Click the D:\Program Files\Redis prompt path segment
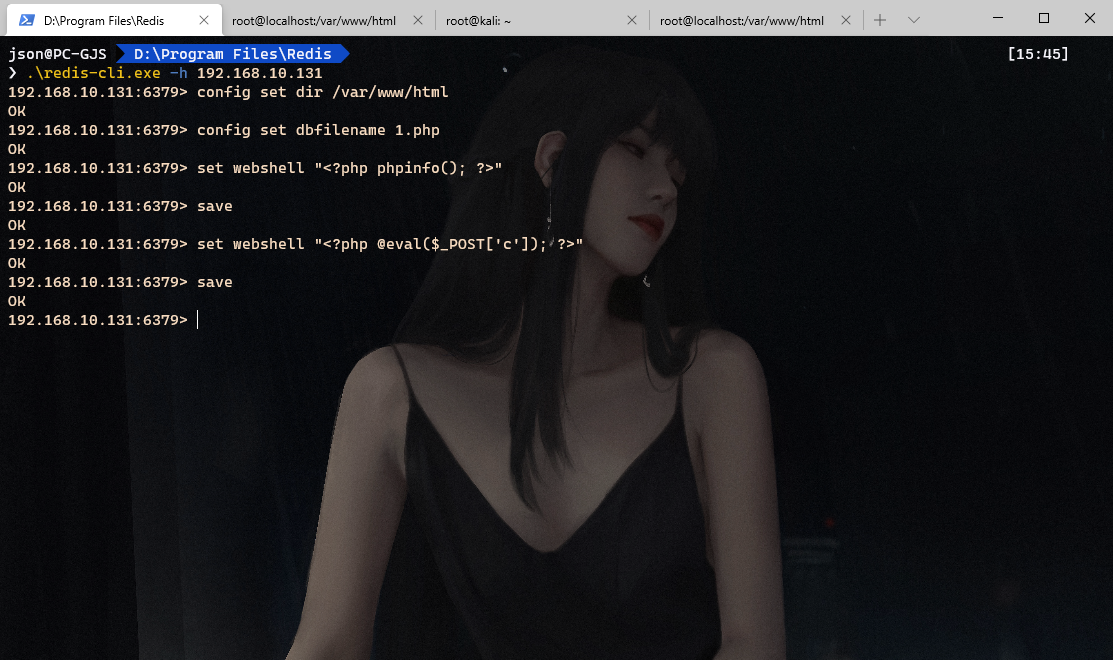 [x=233, y=54]
